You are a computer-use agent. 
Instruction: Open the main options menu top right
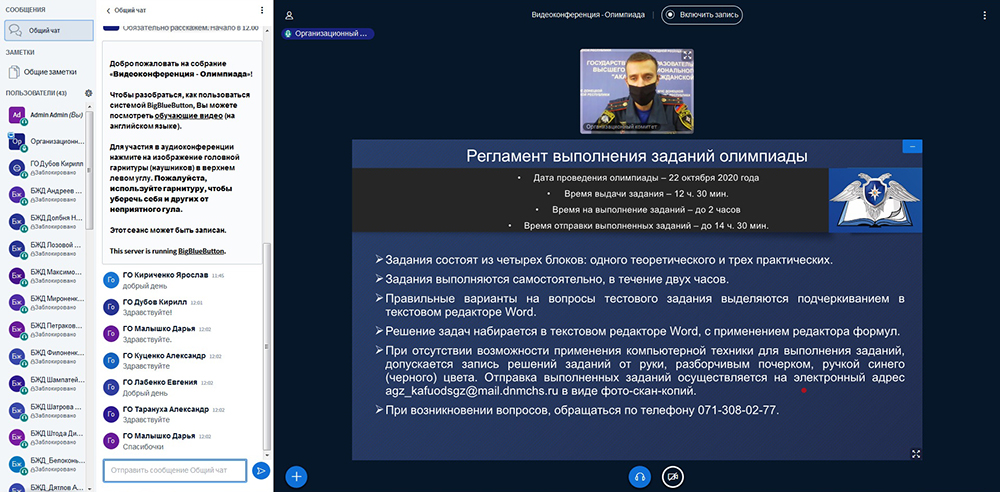tap(986, 15)
